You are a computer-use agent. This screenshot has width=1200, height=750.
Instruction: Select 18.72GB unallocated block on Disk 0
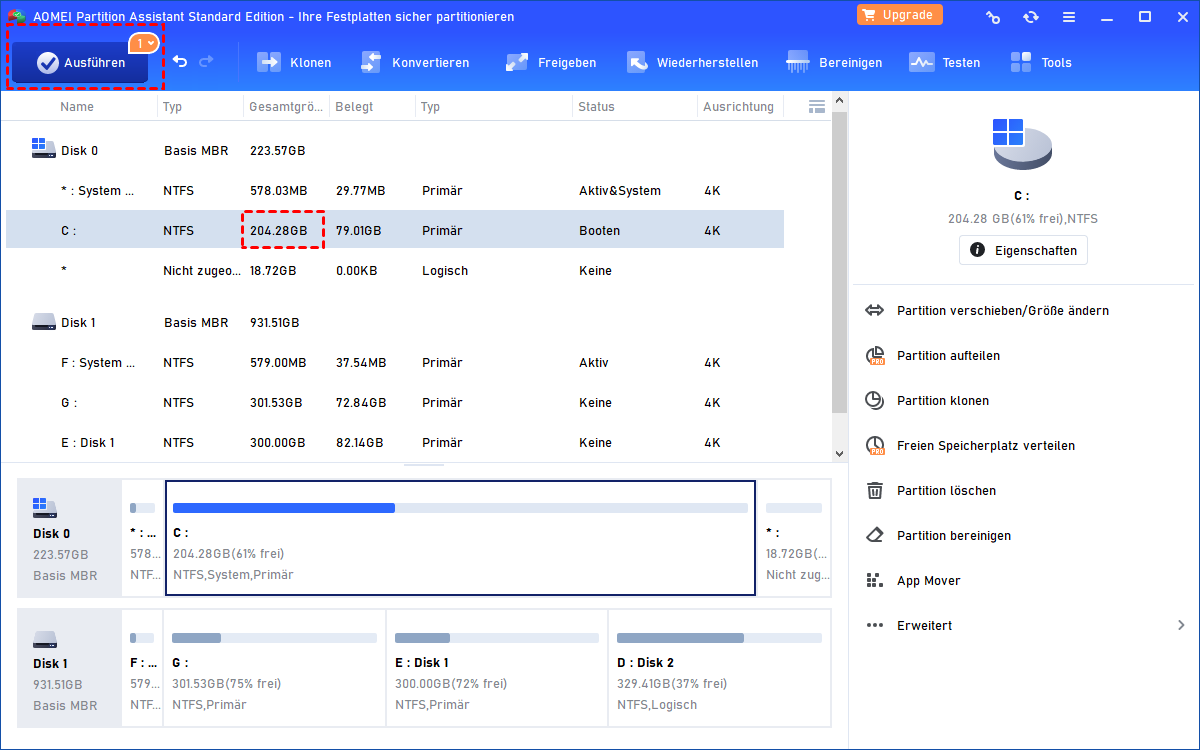coord(794,538)
